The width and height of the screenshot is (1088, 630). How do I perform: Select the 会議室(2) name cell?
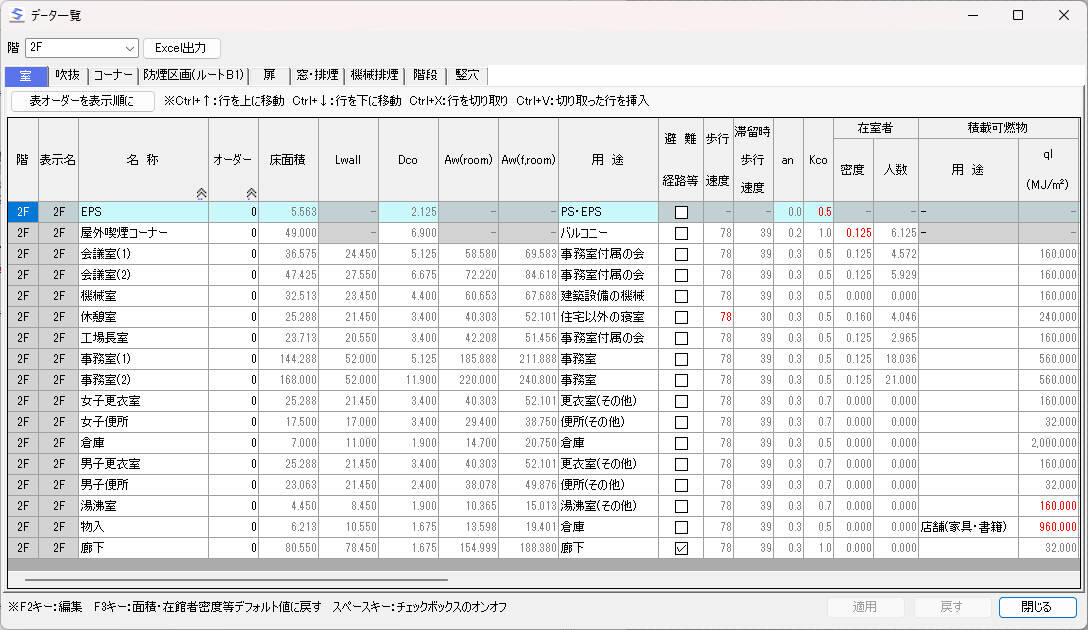pos(144,275)
